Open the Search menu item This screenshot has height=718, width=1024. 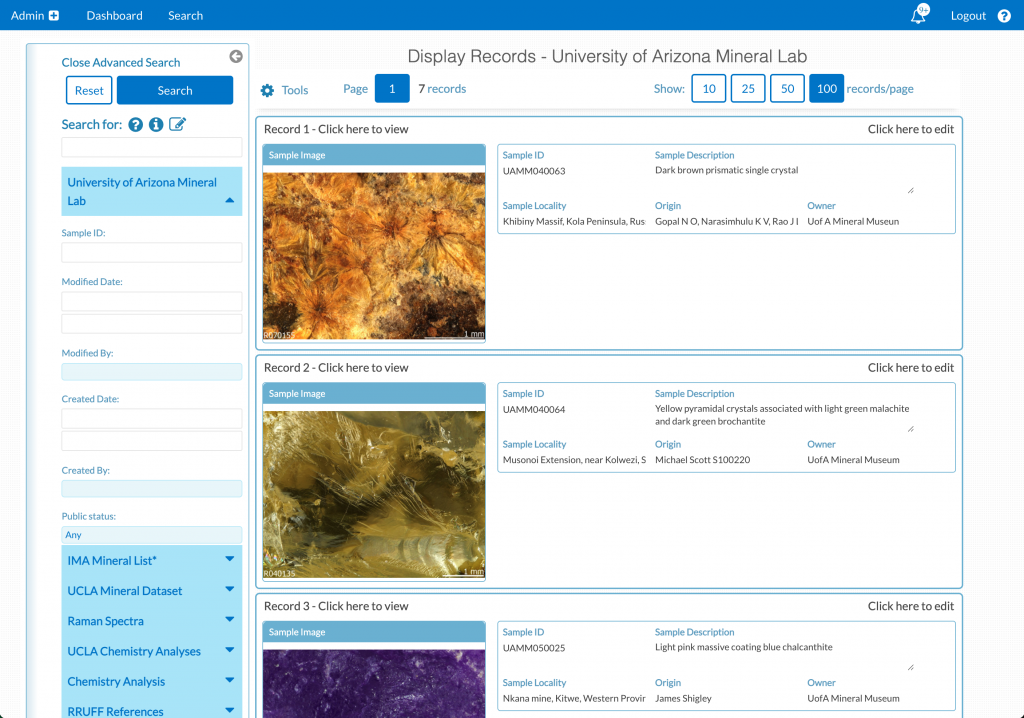tap(185, 16)
